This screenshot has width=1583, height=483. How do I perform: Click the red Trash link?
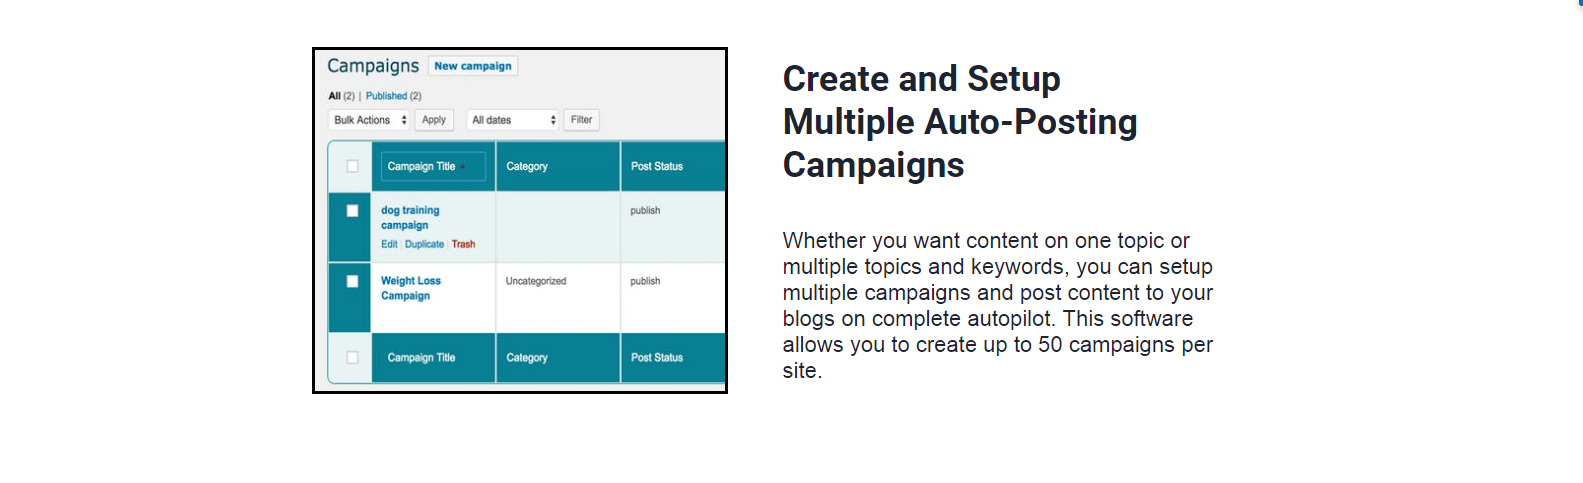[x=463, y=244]
